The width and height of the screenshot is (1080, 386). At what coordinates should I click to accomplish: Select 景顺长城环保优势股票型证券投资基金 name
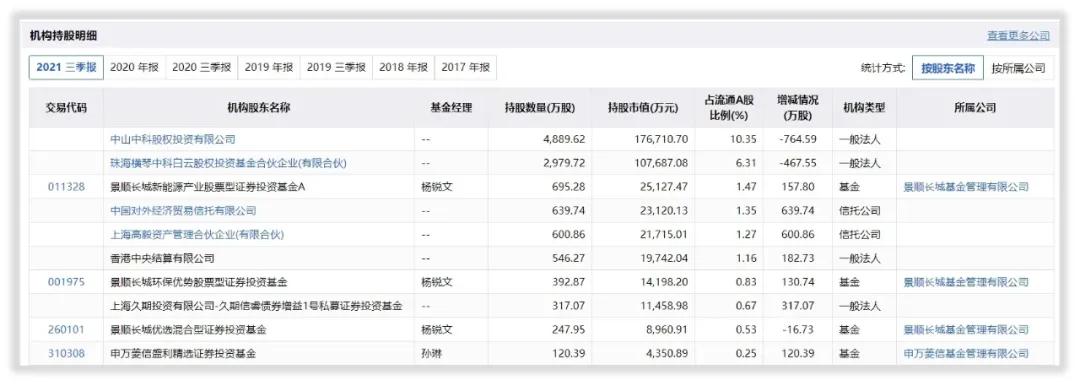(198, 282)
